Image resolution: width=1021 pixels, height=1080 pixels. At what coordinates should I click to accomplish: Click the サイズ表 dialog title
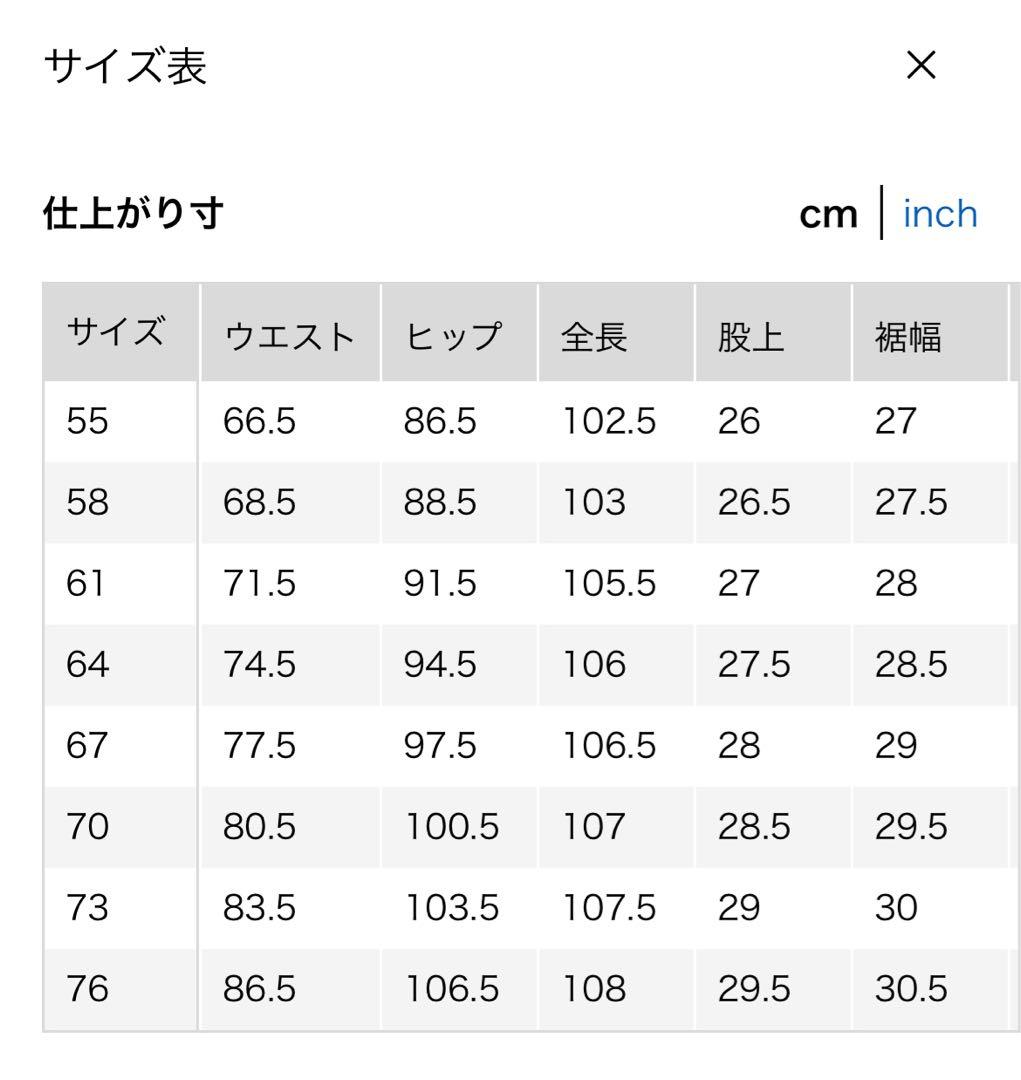[x=125, y=66]
